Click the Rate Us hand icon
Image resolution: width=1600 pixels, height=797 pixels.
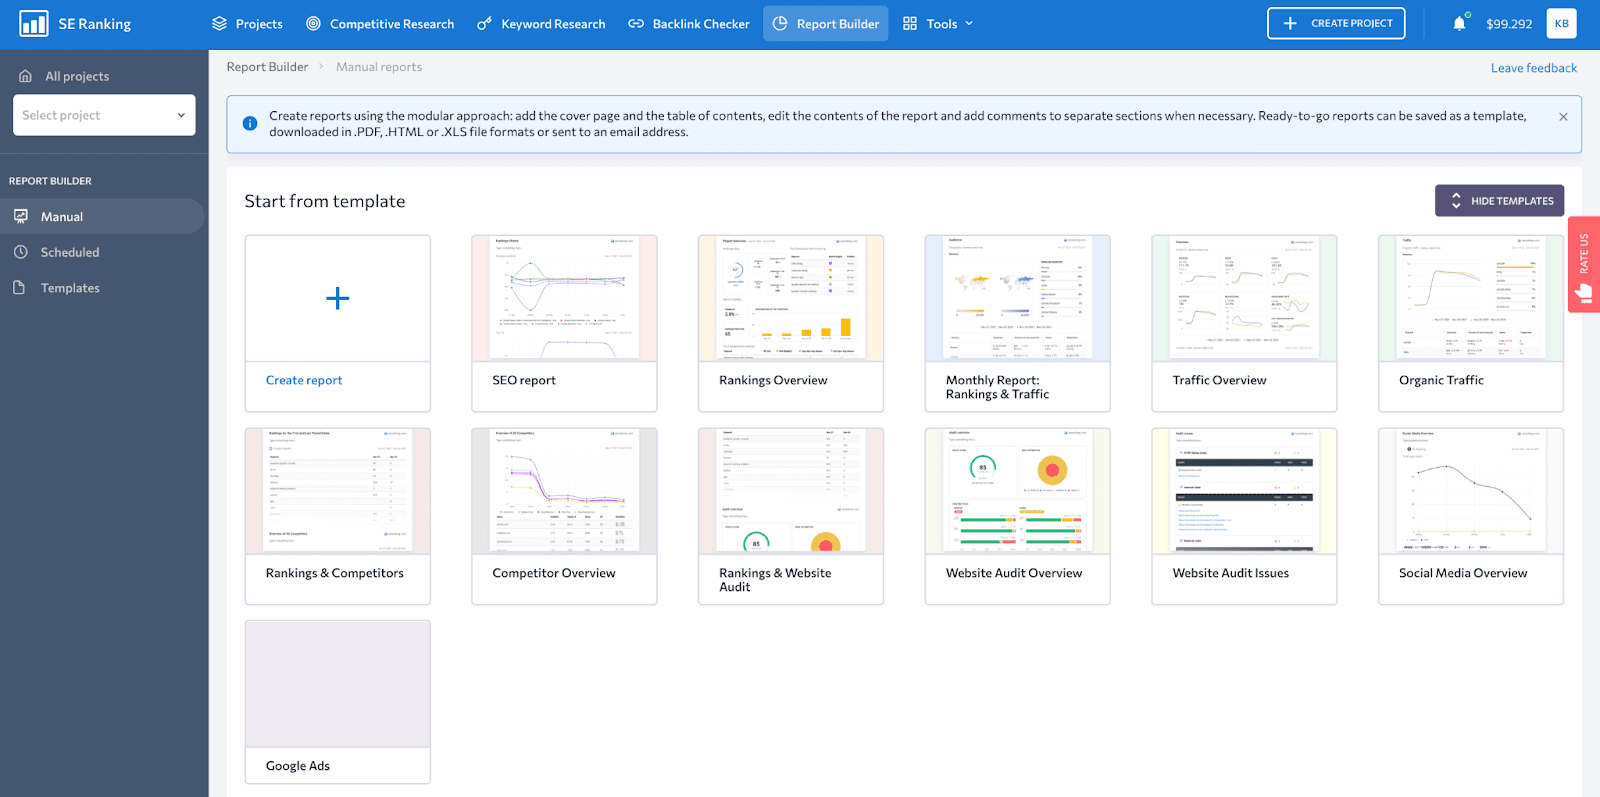point(1584,293)
